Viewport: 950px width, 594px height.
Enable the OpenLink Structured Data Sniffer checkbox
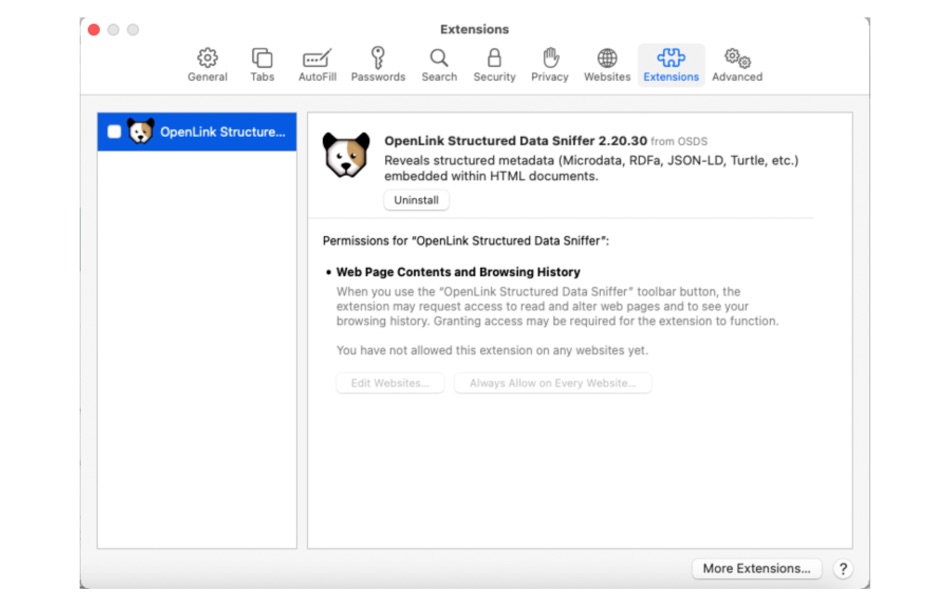[x=114, y=132]
